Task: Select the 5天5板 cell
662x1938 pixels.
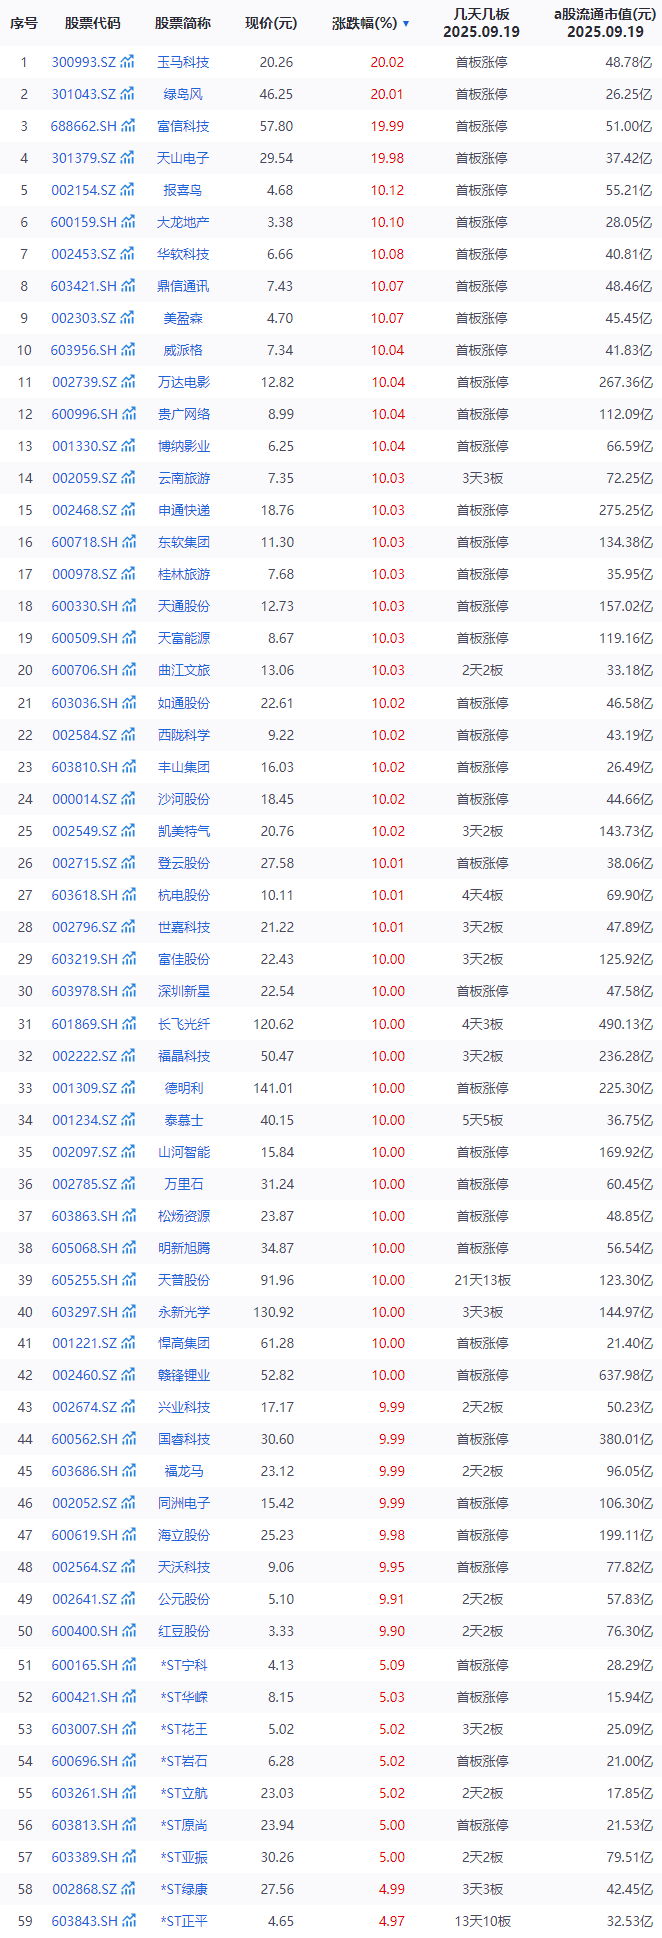Action: (482, 1120)
